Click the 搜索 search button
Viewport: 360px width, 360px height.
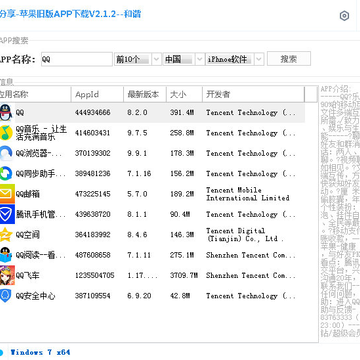point(289,59)
